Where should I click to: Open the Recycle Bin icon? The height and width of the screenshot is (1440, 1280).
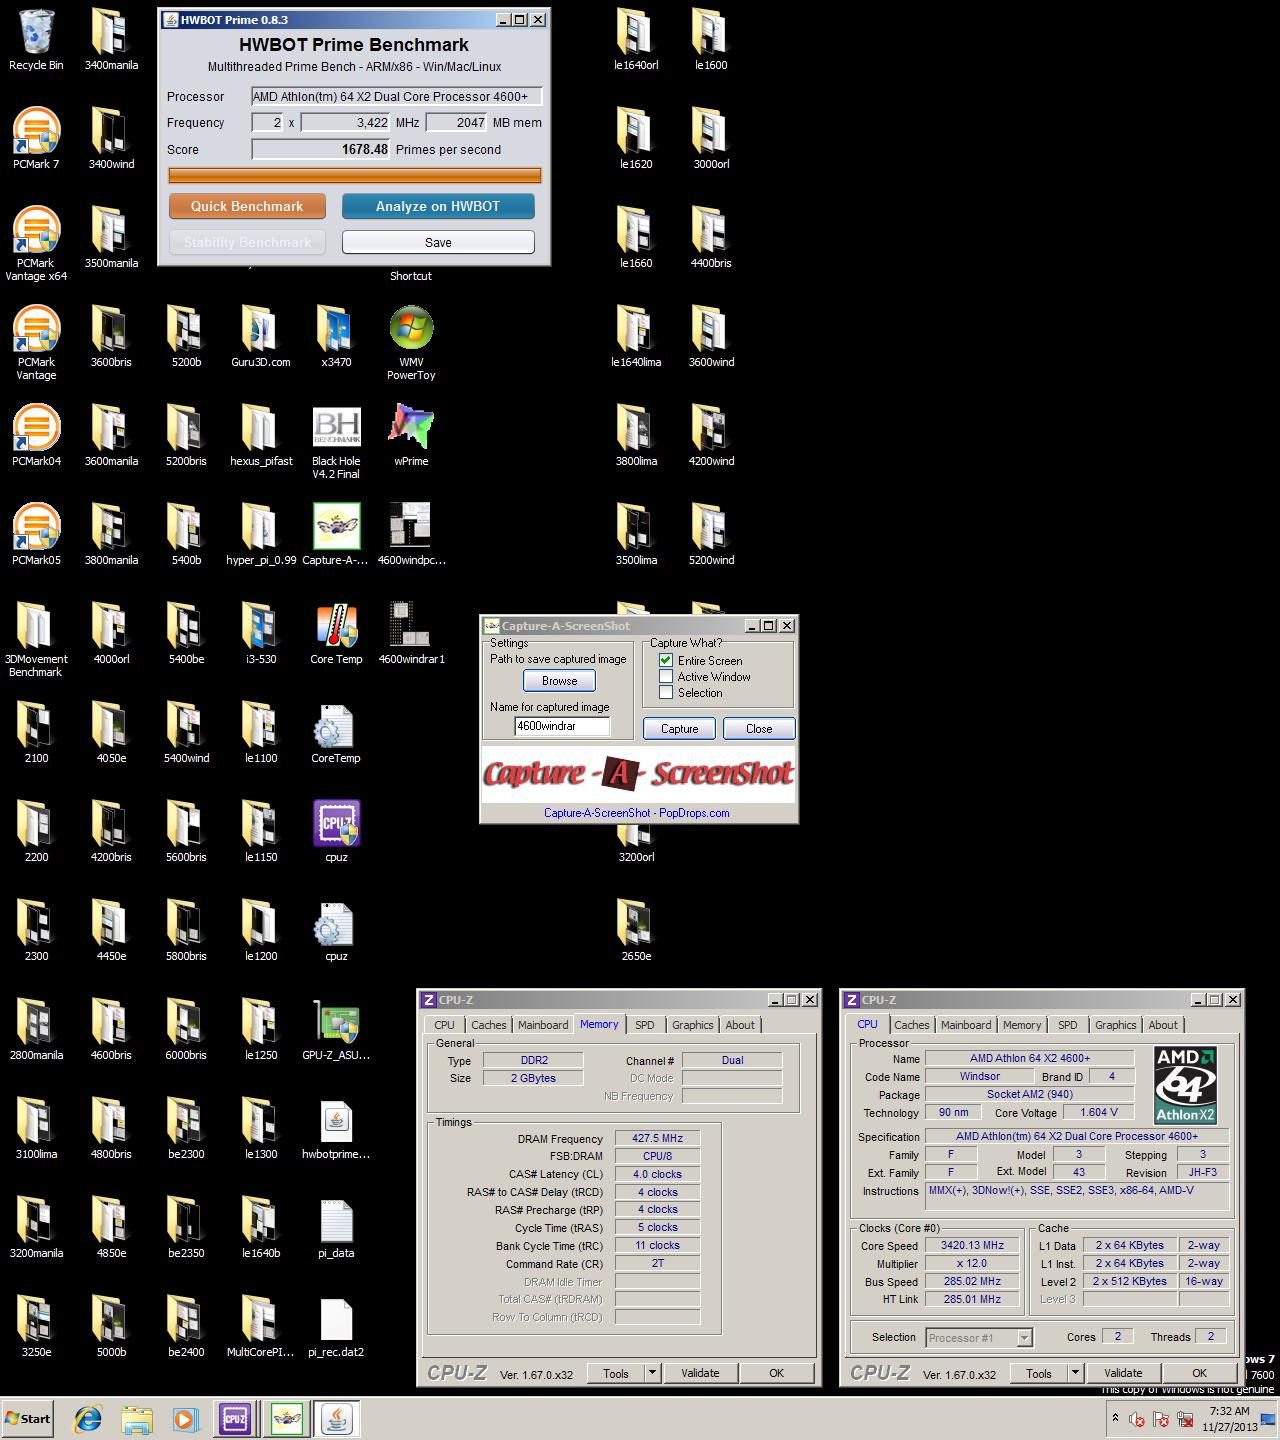(x=36, y=33)
